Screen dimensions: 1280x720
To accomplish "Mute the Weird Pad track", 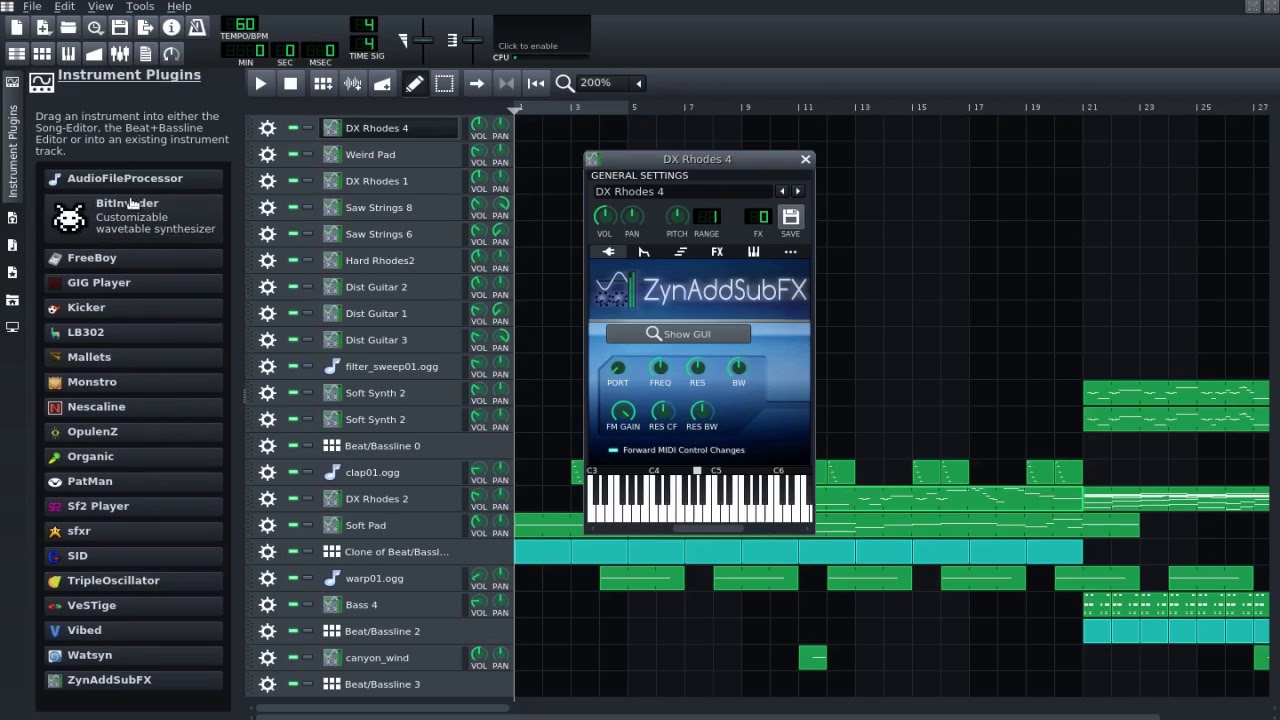I will click(x=293, y=154).
